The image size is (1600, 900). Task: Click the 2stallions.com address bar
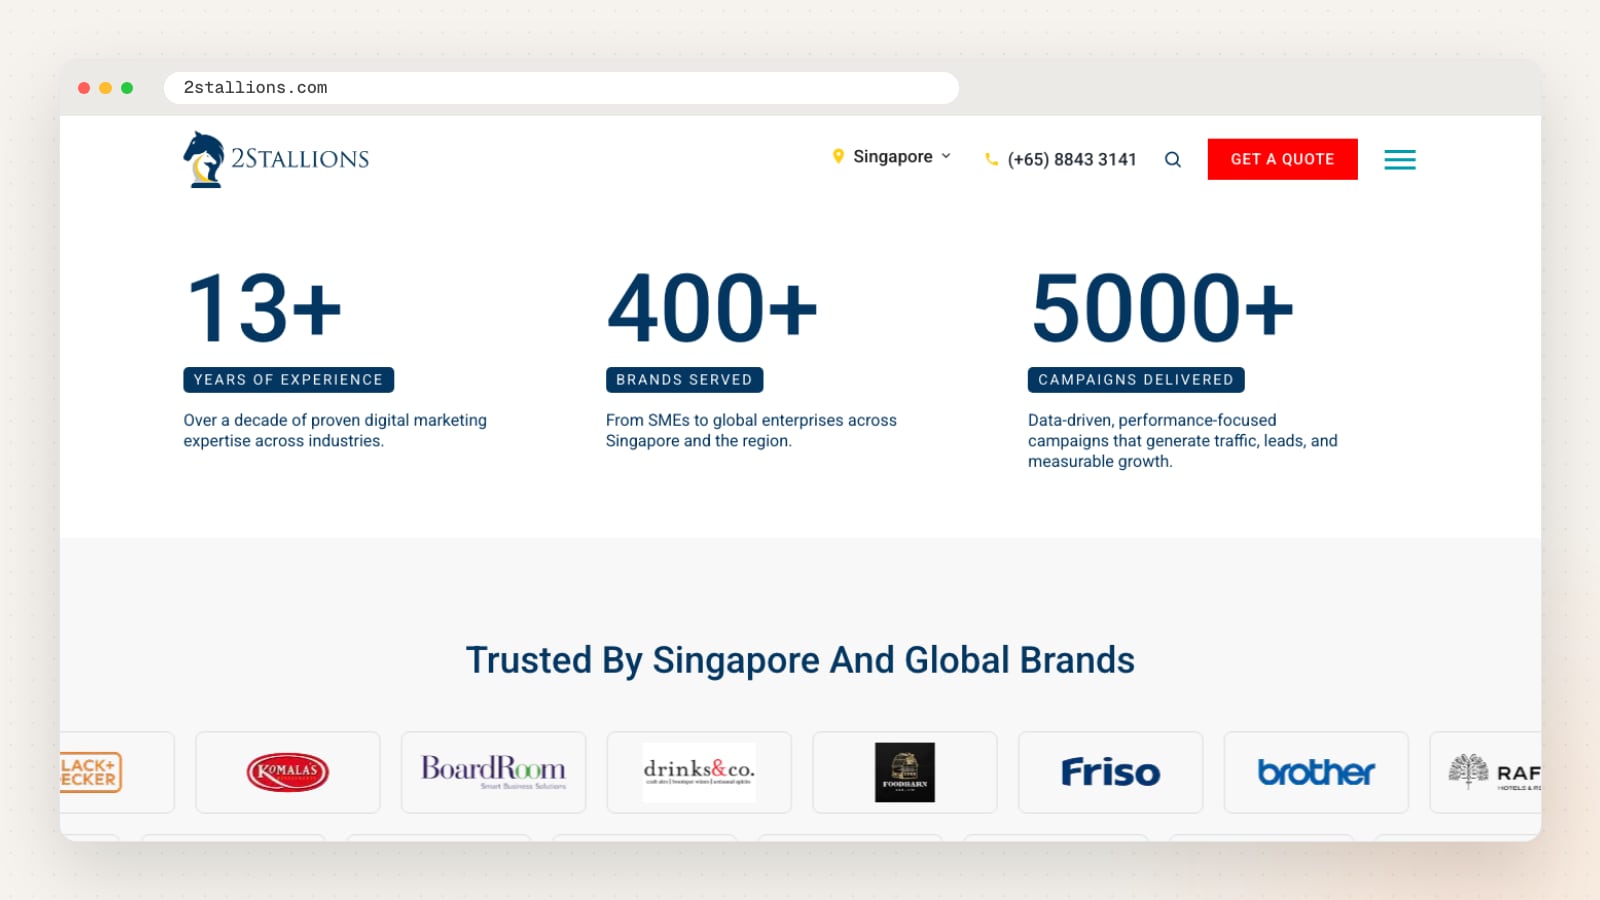pyautogui.click(x=561, y=88)
